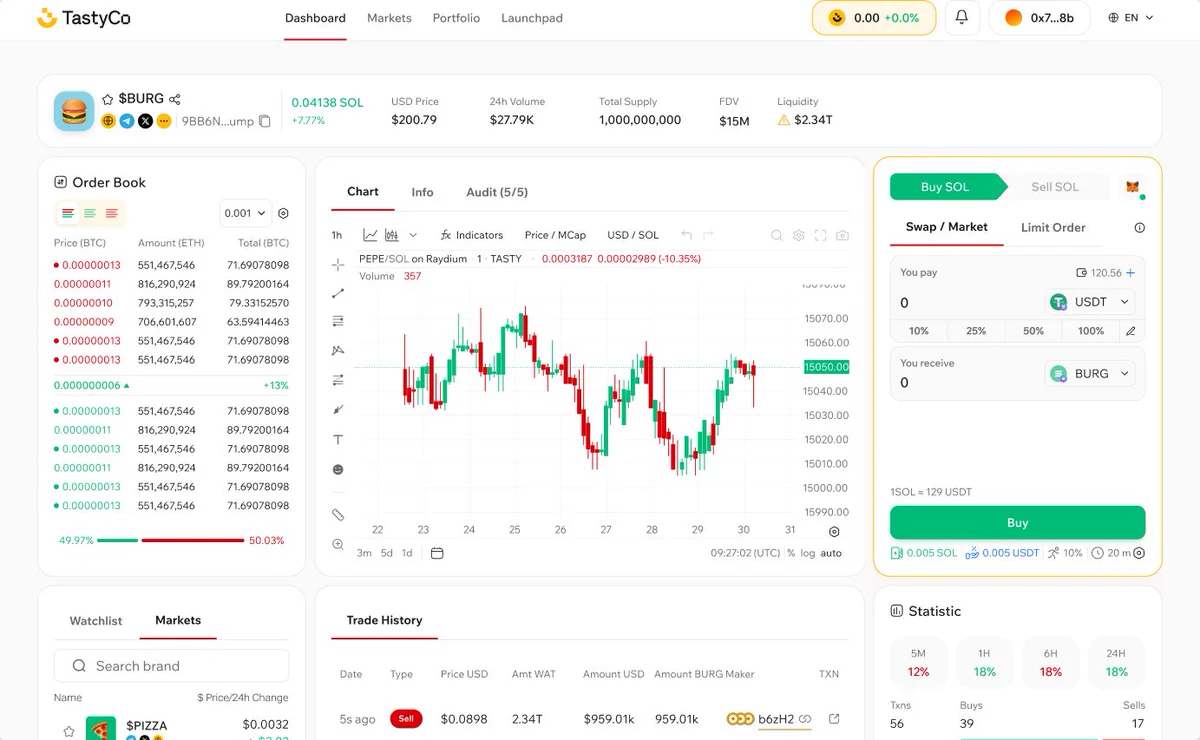This screenshot has height=740, width=1200.
Task: Toggle percent scale on chart
Action: click(x=791, y=553)
